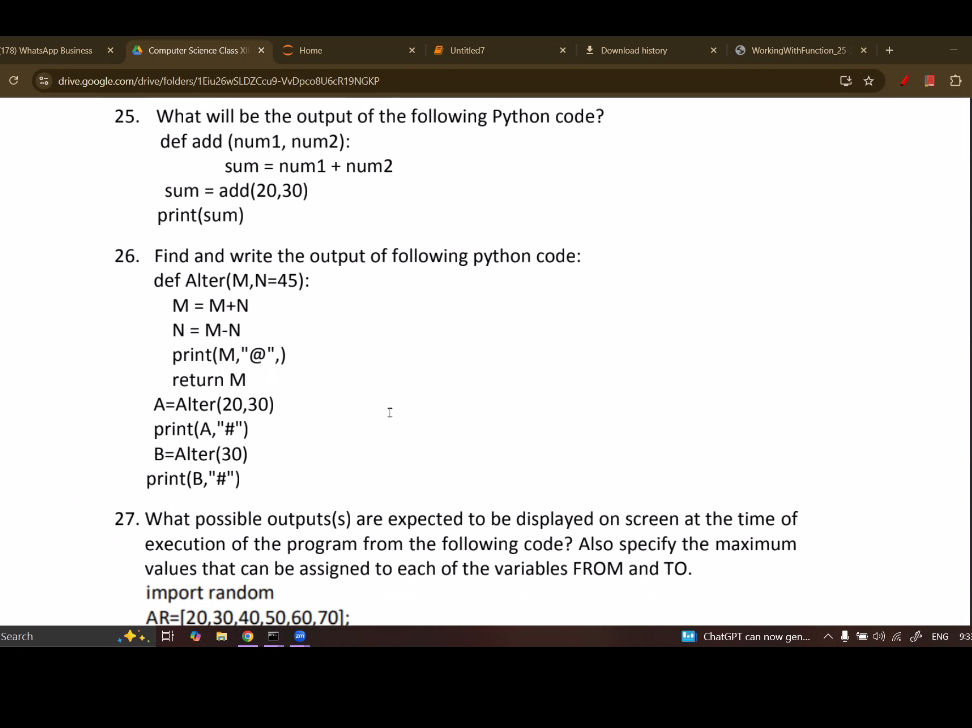Close the Computer Science Class XII tab
Viewport: 972px width, 728px height.
coord(261,50)
